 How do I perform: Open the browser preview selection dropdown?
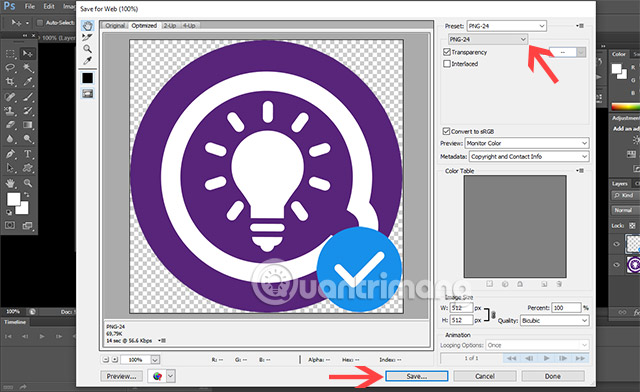click(171, 376)
